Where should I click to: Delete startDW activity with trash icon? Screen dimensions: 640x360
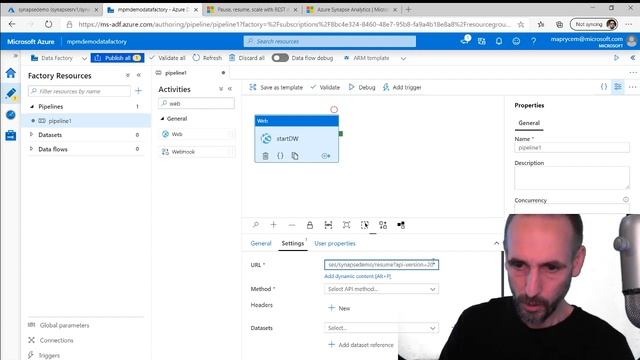(265, 156)
